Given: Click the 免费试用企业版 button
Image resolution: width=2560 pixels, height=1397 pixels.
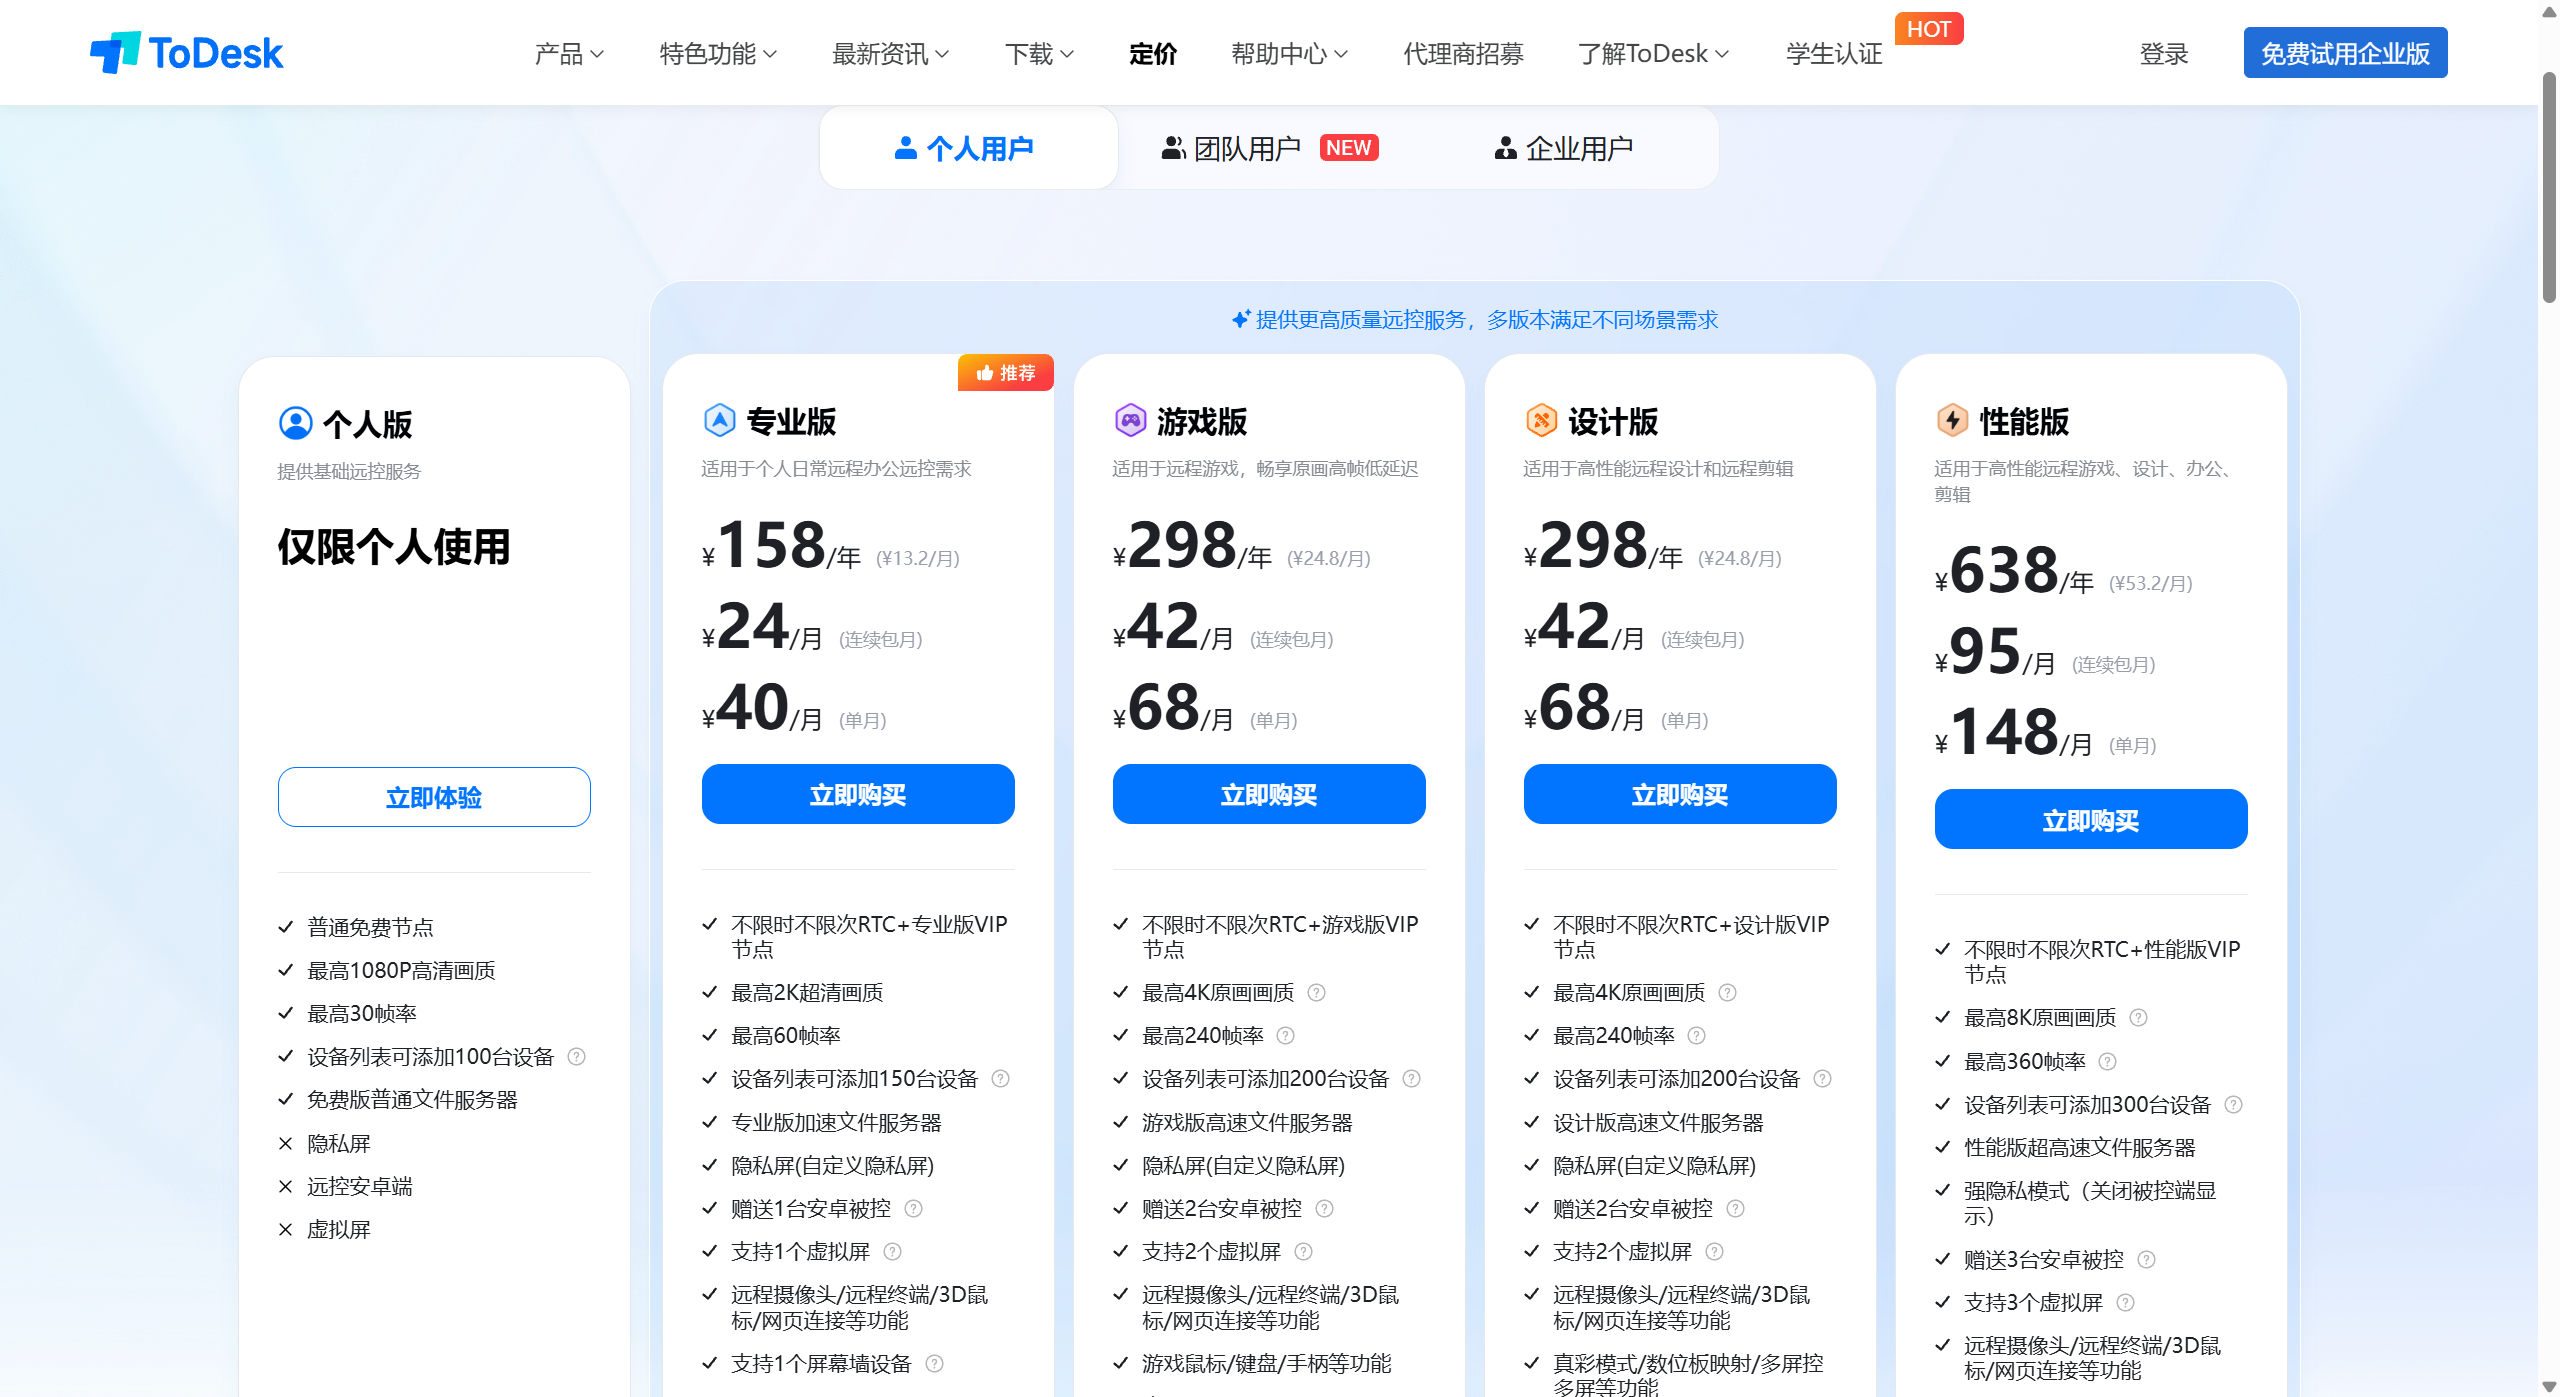Looking at the screenshot, I should (2345, 52).
